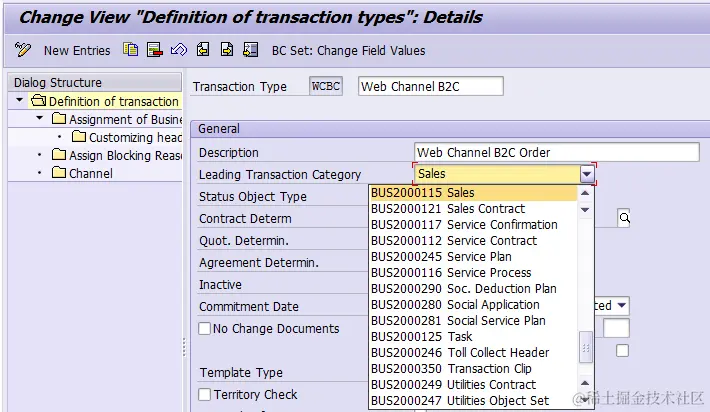Toggle the Leading Transaction Category dropdown arrow

click(587, 174)
